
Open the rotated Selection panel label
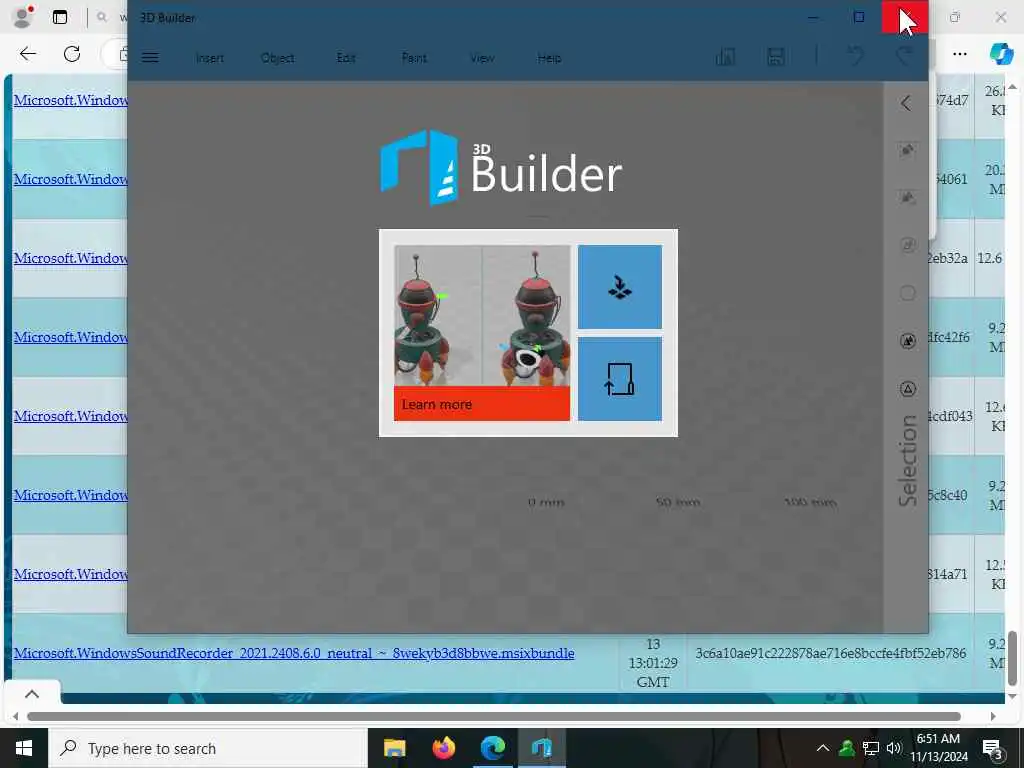tap(908, 460)
